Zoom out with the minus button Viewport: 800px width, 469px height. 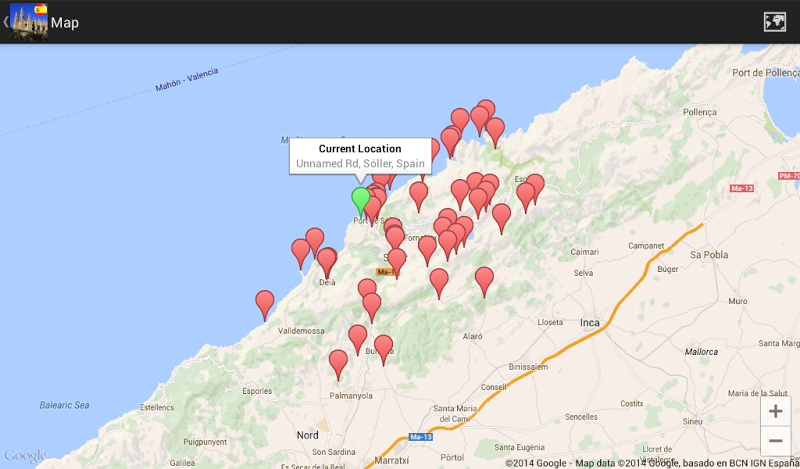click(x=776, y=440)
